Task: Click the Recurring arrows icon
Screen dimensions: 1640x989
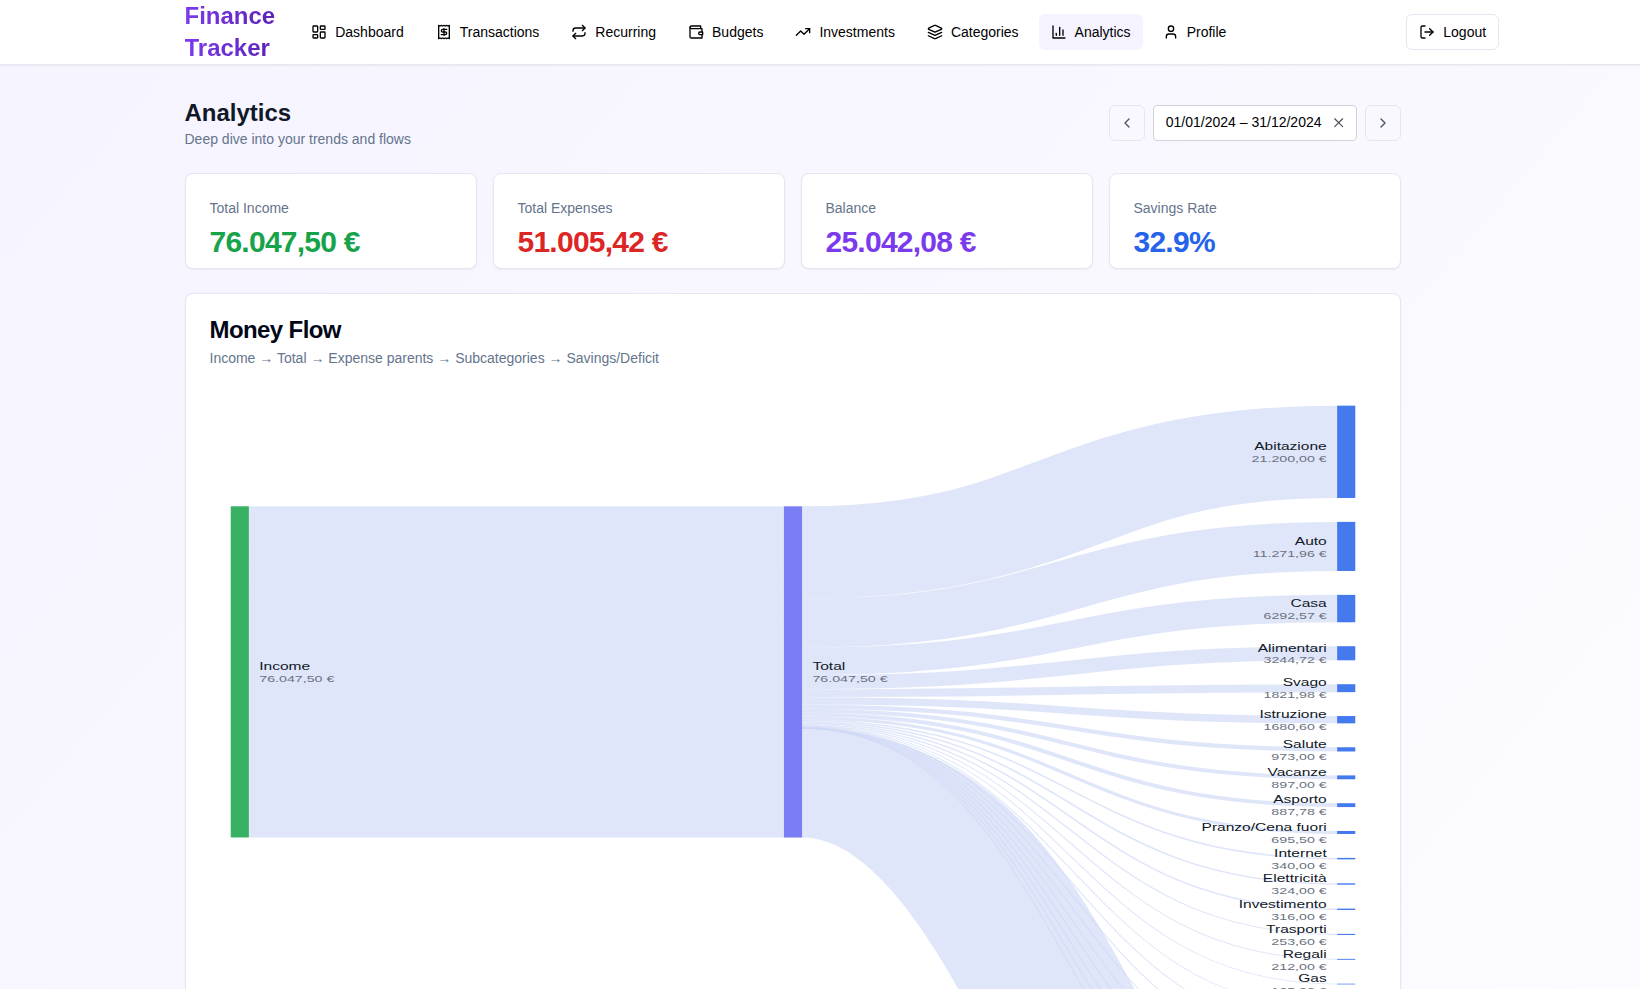Action: pyautogui.click(x=579, y=32)
